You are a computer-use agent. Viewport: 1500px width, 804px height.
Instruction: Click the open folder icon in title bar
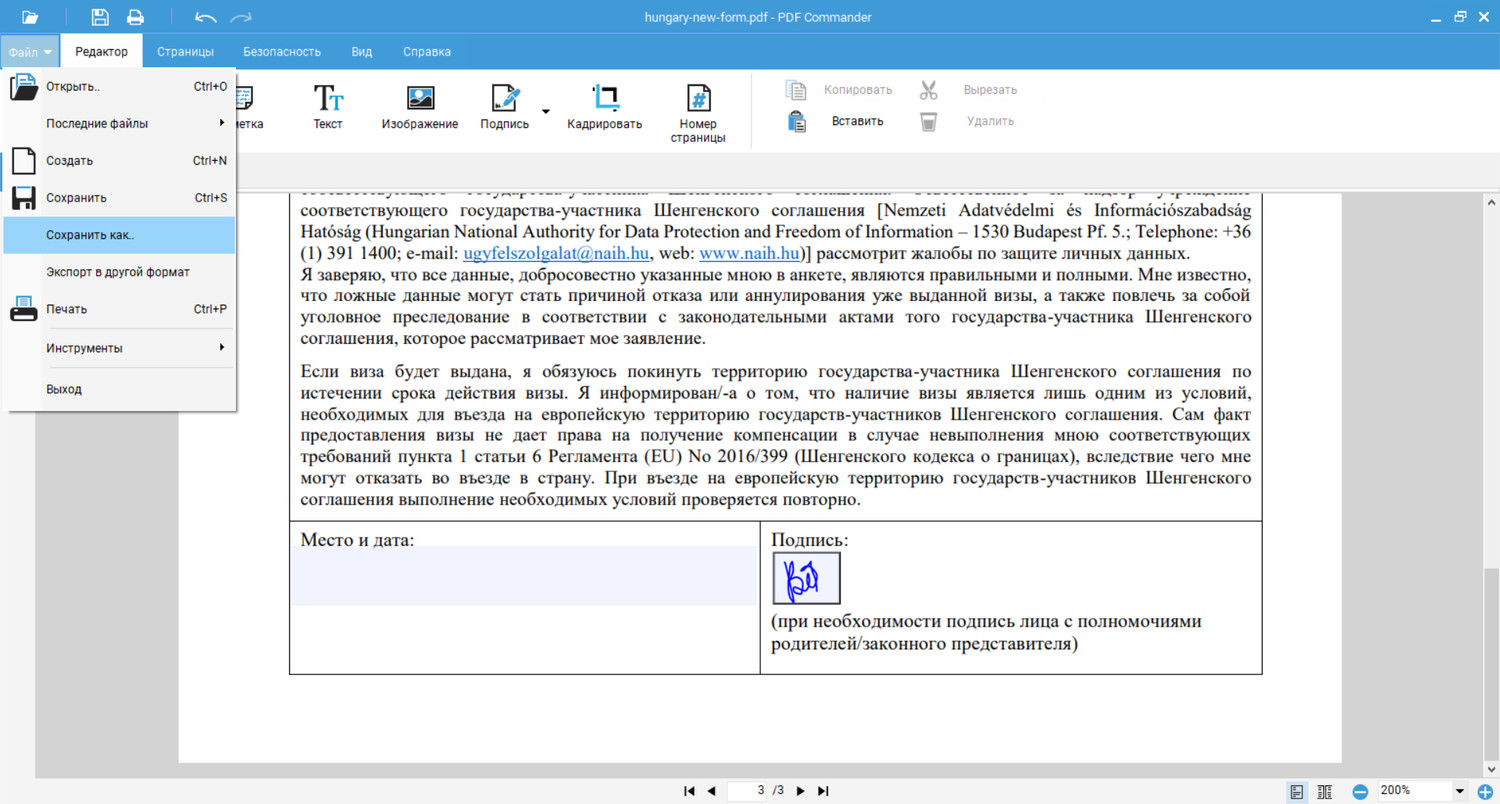point(30,17)
